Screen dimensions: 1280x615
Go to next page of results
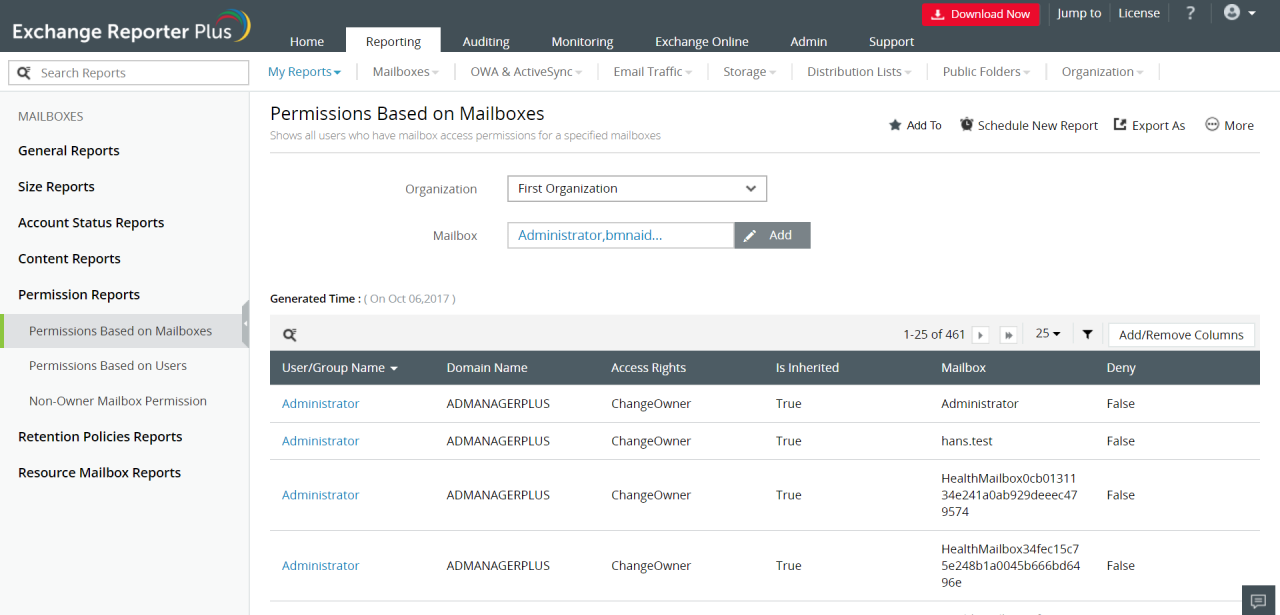coord(981,335)
